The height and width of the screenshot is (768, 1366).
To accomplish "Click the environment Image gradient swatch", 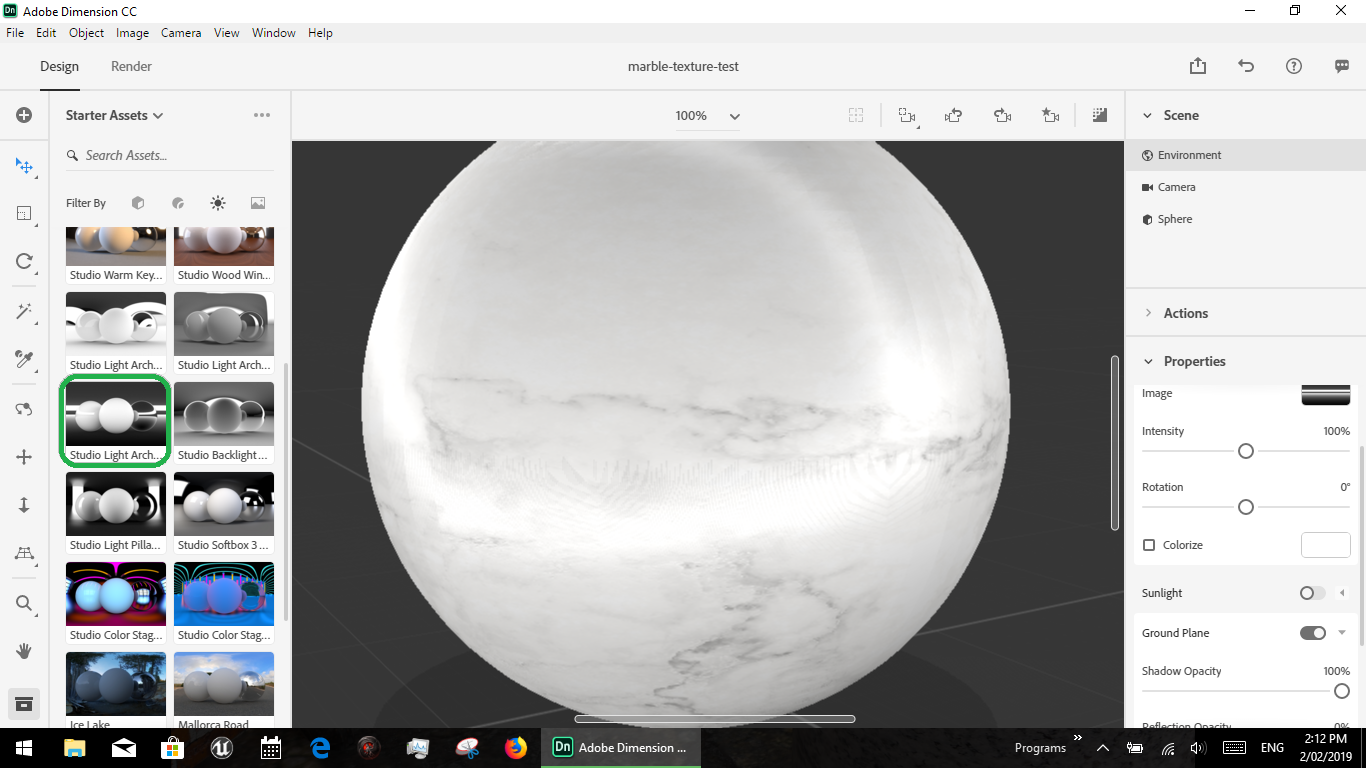I will tap(1326, 394).
